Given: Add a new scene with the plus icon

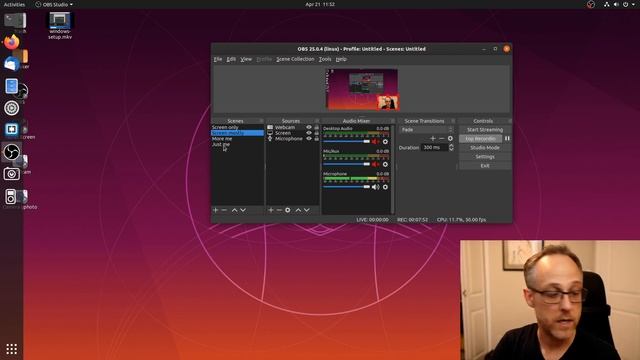Looking at the screenshot, I should 216,210.
